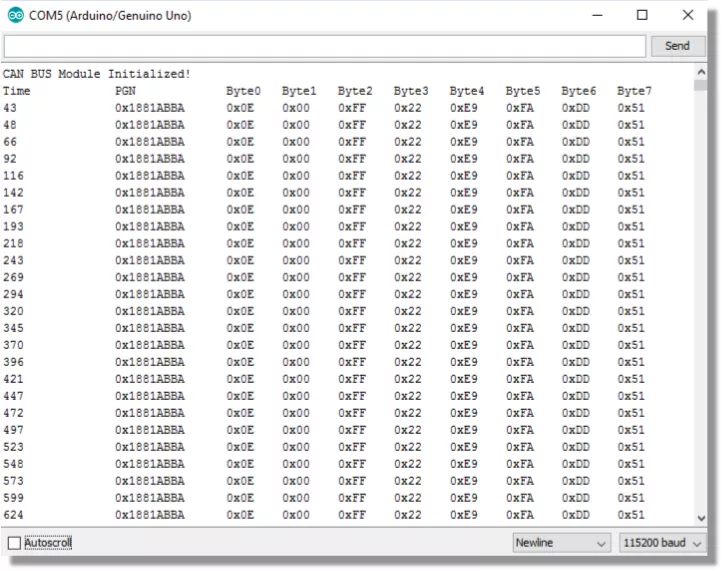723x571 pixels.
Task: Close the COM5 serial monitor window
Action: point(687,15)
